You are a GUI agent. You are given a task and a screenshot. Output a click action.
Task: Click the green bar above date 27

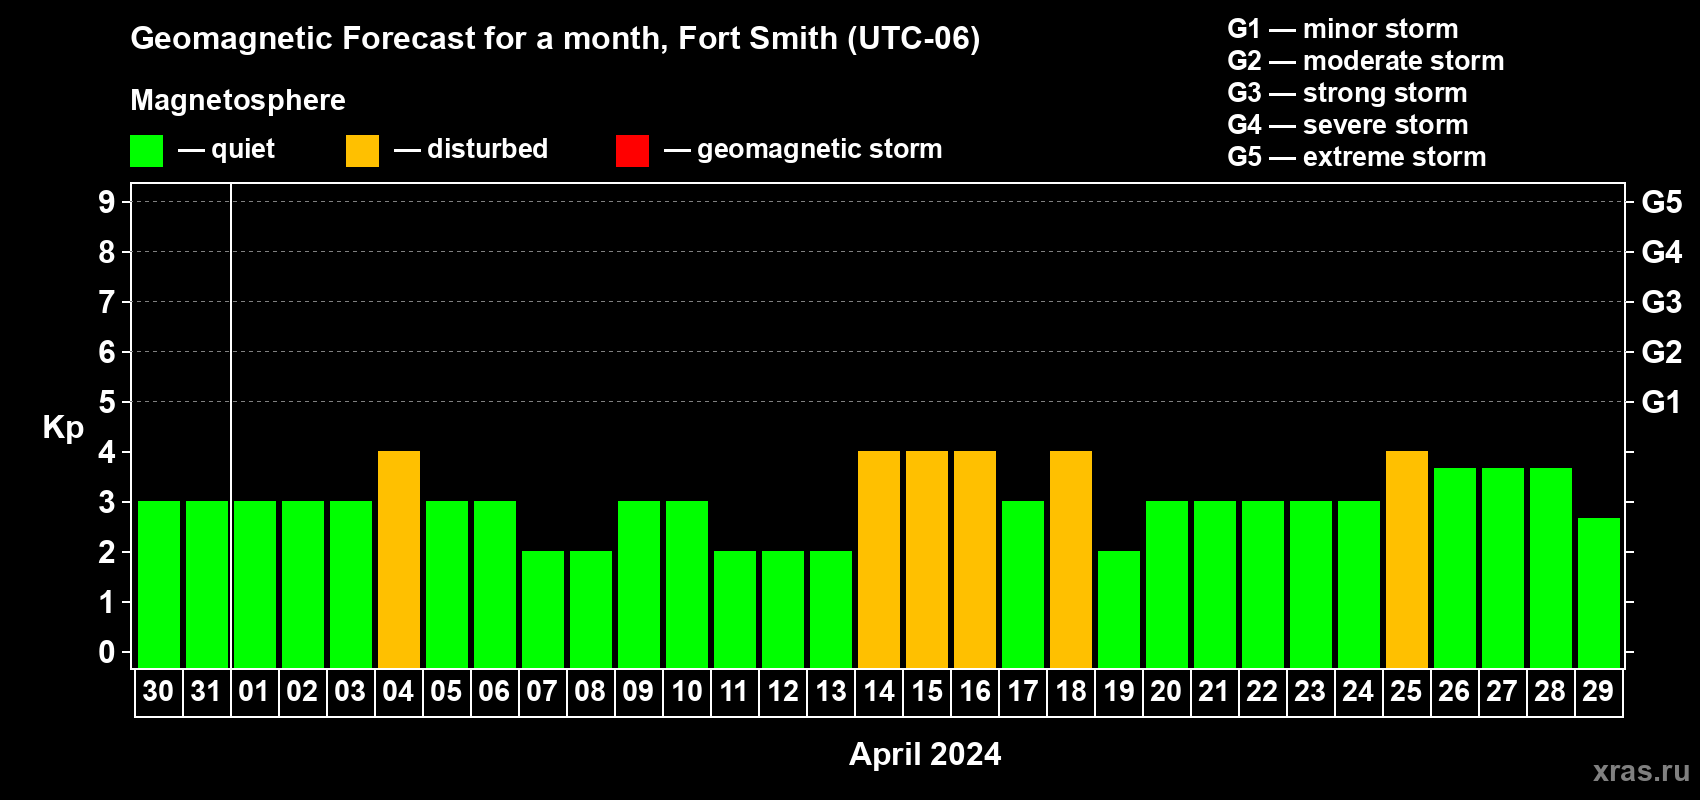coord(1503,568)
